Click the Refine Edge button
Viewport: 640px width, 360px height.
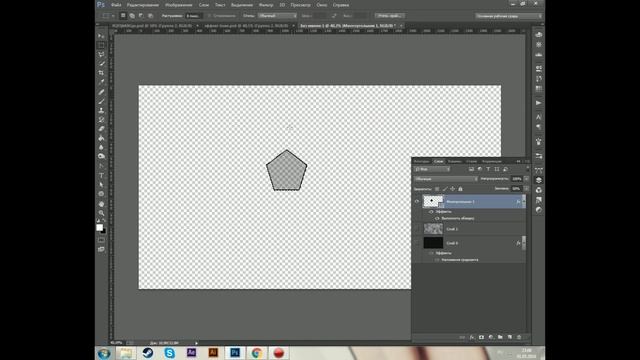tap(390, 16)
